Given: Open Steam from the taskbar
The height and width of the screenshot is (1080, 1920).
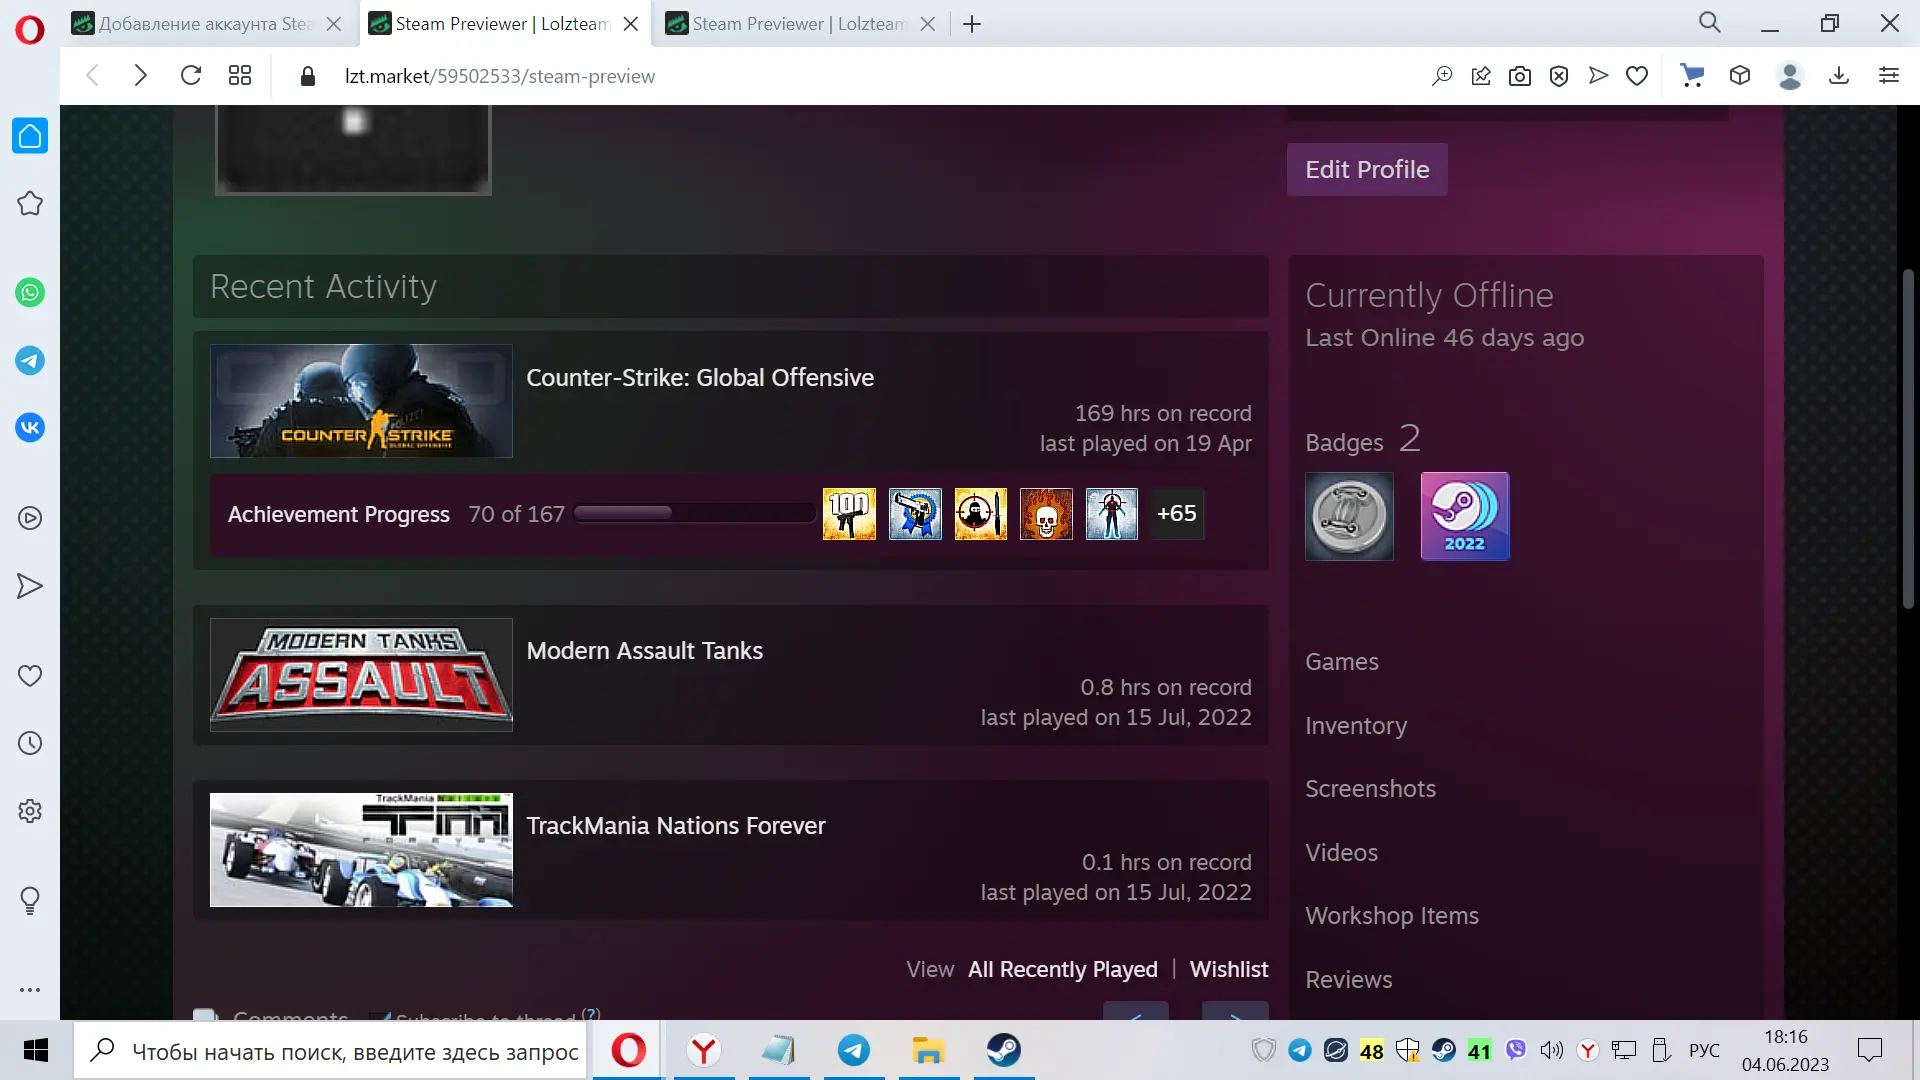Looking at the screenshot, I should pyautogui.click(x=1003, y=1050).
